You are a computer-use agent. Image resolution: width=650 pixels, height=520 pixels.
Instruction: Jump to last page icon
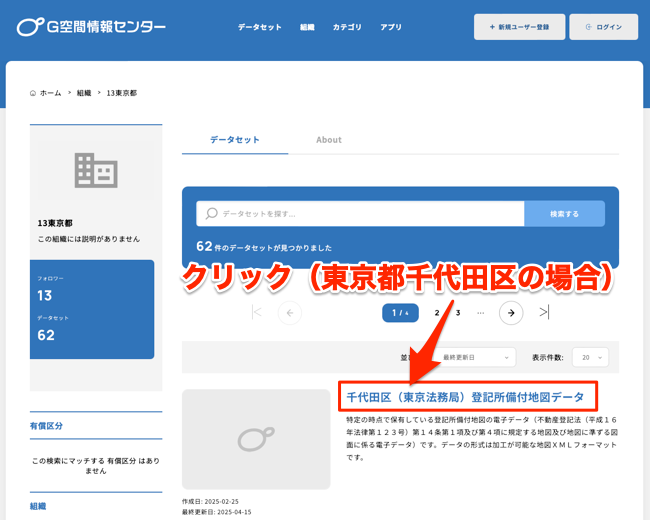(x=544, y=312)
